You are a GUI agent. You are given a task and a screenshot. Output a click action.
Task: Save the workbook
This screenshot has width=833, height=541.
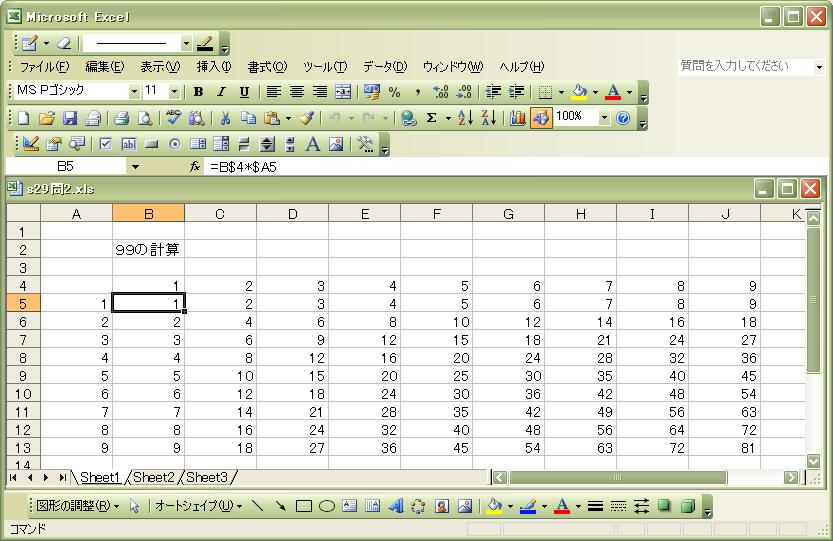click(70, 118)
